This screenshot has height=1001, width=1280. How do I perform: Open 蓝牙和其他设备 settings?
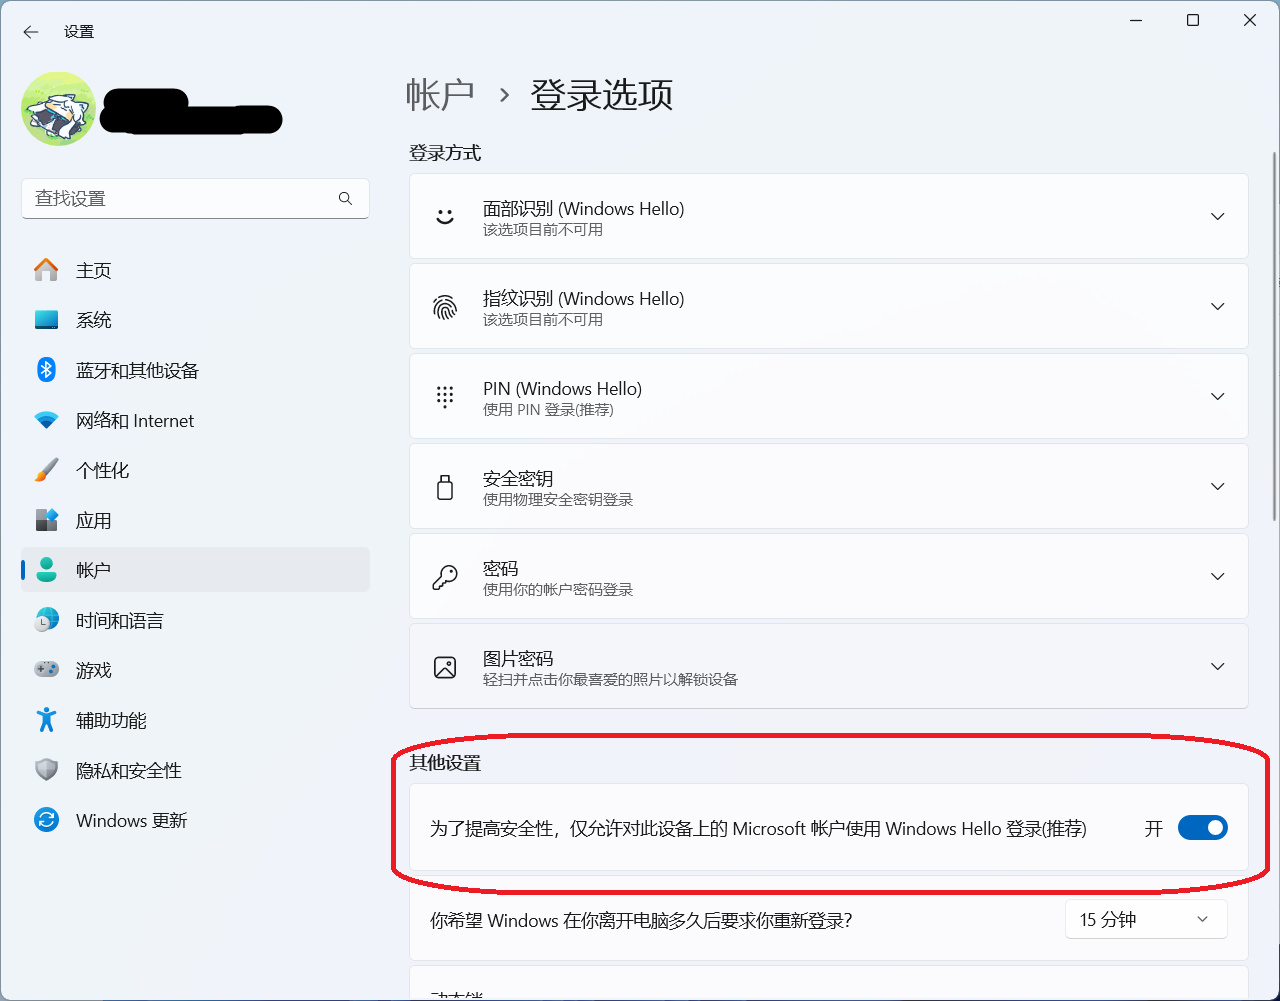[x=195, y=370]
